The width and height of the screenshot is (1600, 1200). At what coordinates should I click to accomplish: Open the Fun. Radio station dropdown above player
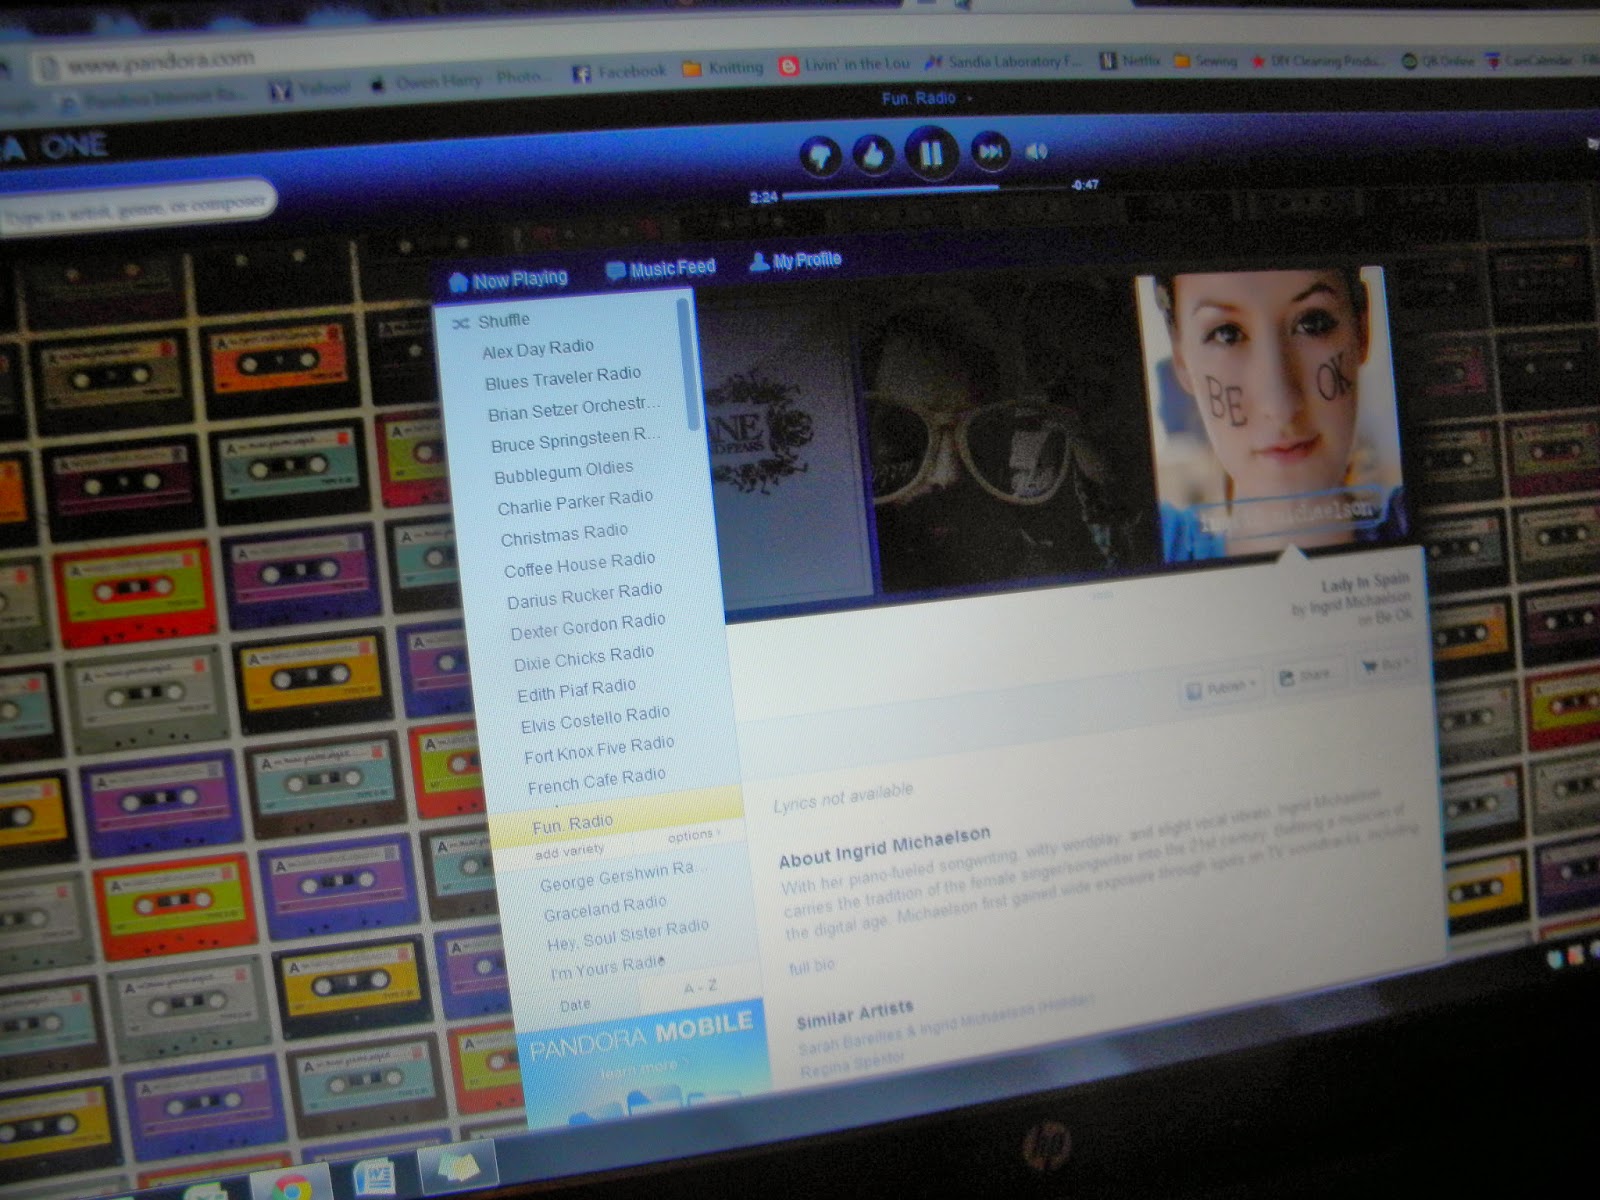[x=926, y=98]
